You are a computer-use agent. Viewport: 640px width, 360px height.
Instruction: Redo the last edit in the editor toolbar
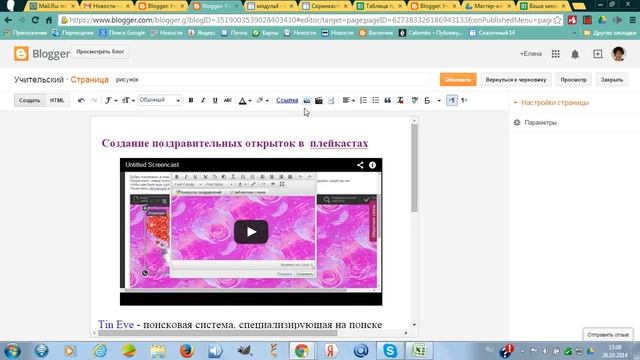(x=93, y=100)
